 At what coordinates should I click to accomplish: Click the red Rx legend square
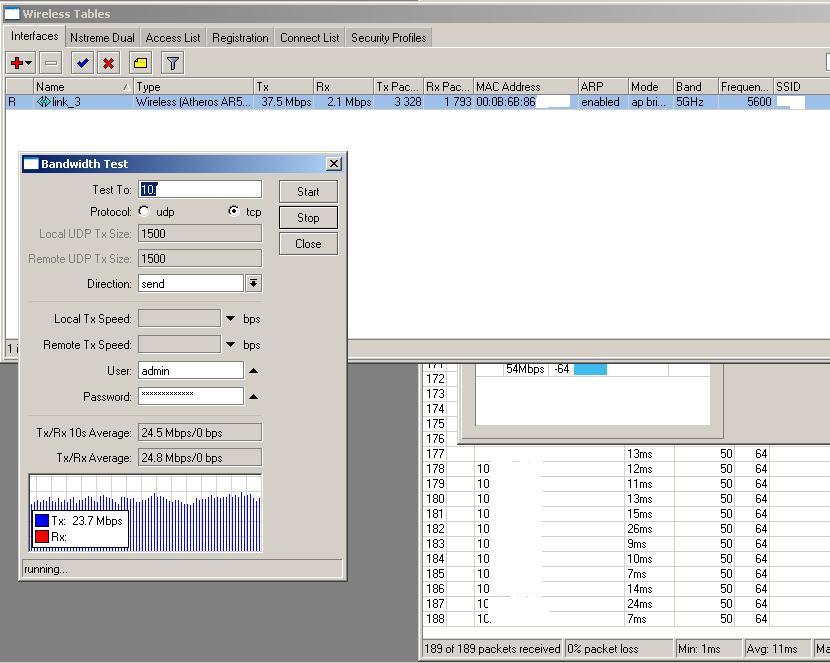pyautogui.click(x=42, y=537)
